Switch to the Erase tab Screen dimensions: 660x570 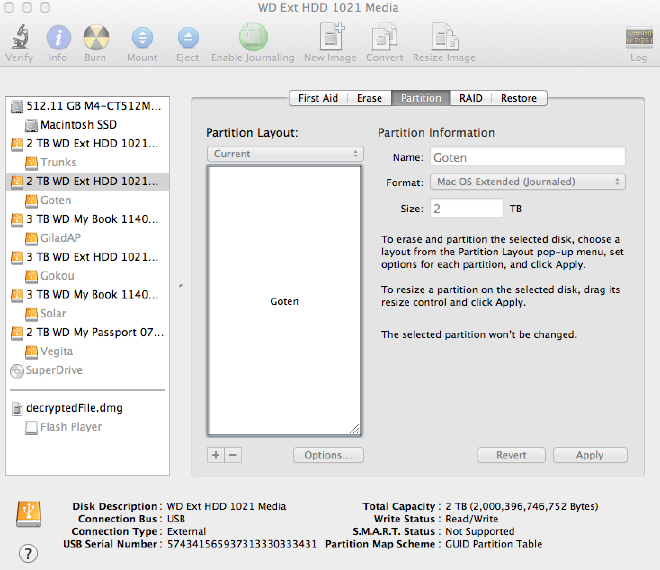369,98
